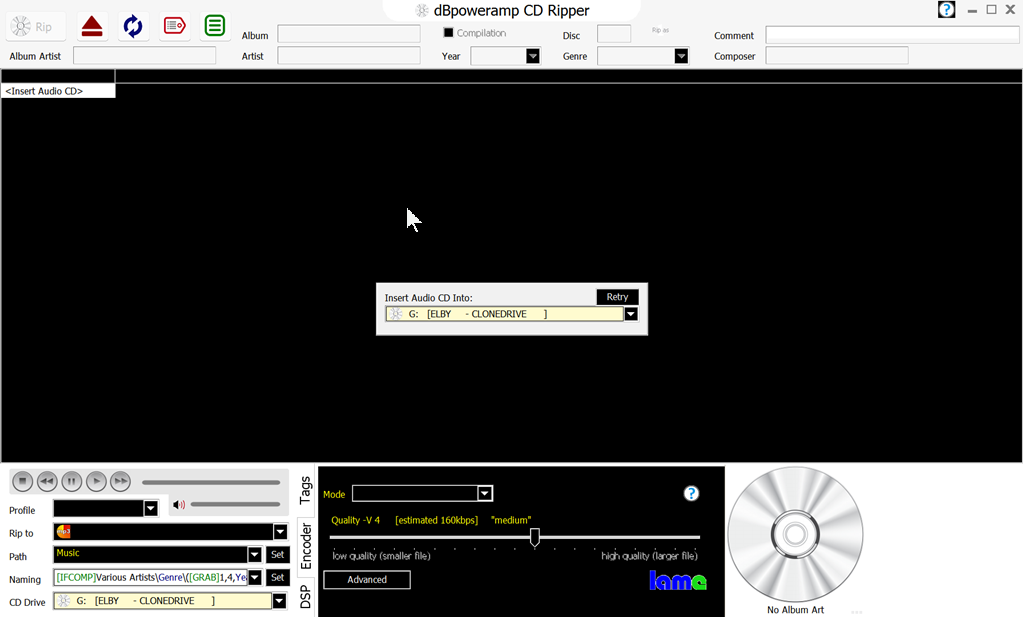Click the Retry button

click(x=617, y=297)
